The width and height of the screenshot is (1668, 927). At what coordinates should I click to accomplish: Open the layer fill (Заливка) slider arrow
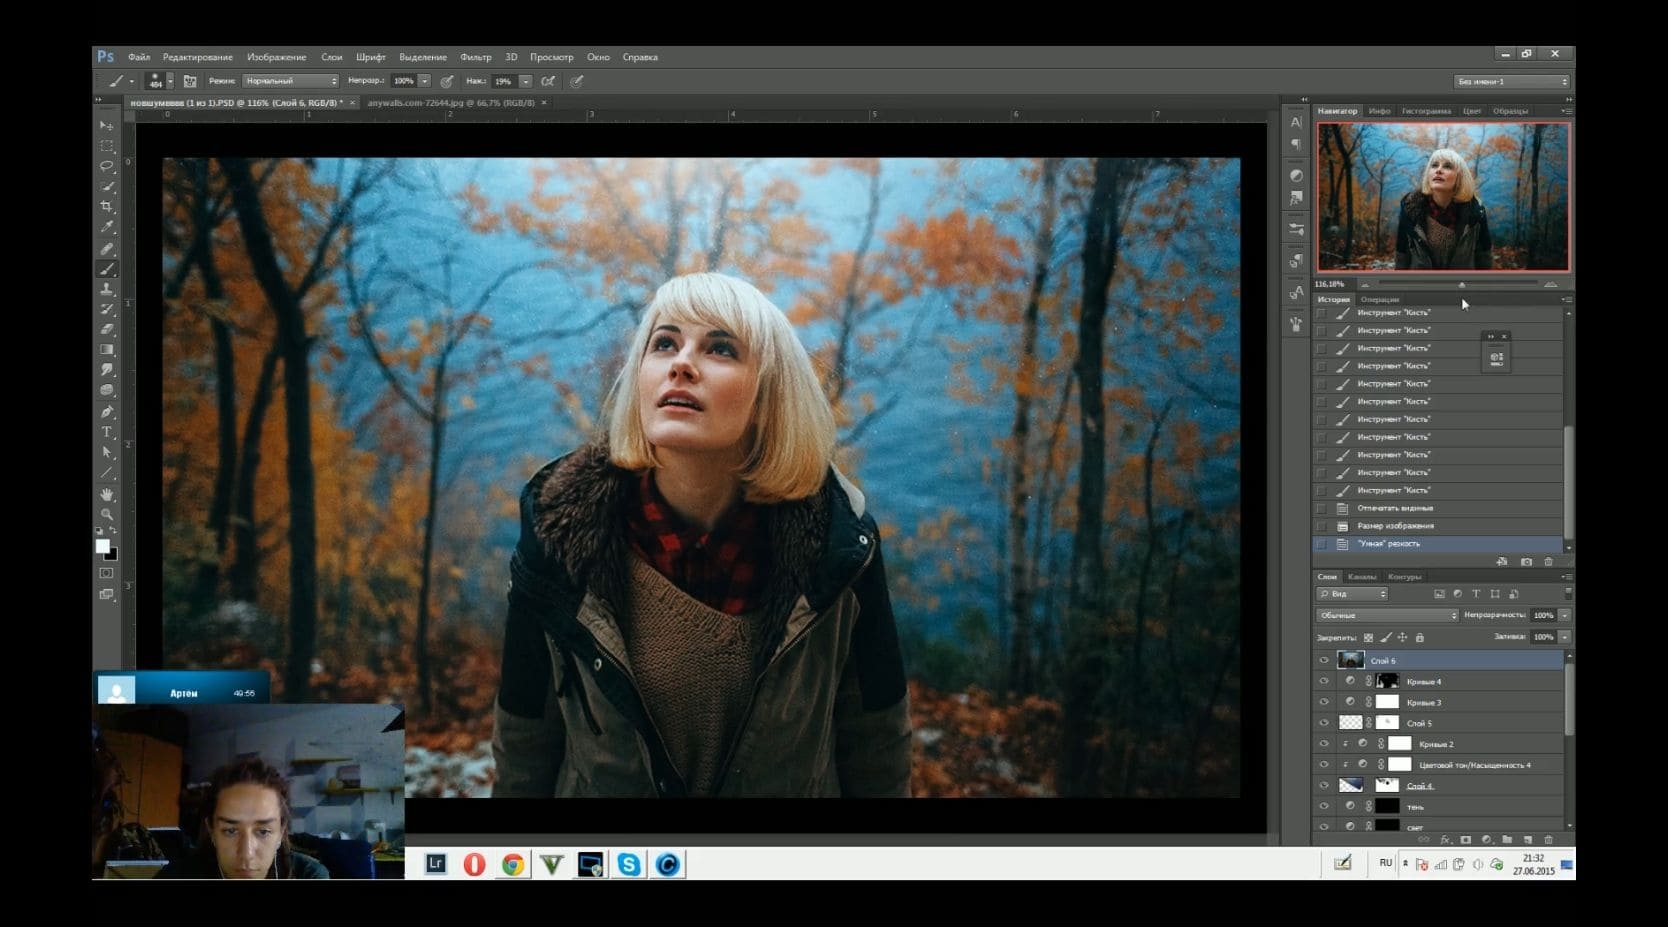pyautogui.click(x=1565, y=637)
